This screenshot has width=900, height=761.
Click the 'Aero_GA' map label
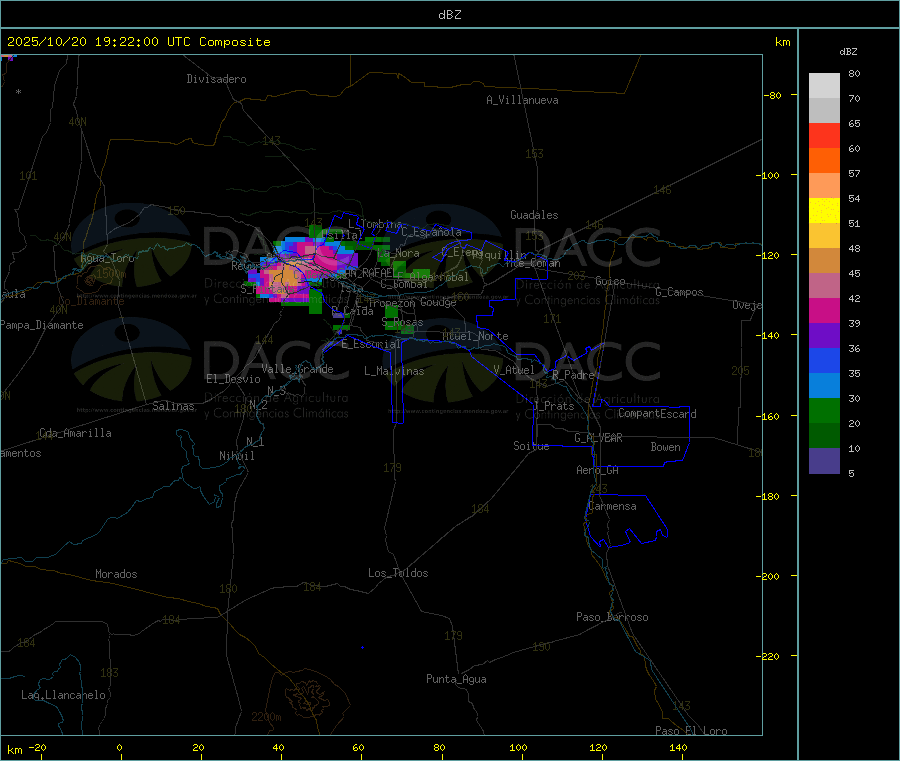598,470
